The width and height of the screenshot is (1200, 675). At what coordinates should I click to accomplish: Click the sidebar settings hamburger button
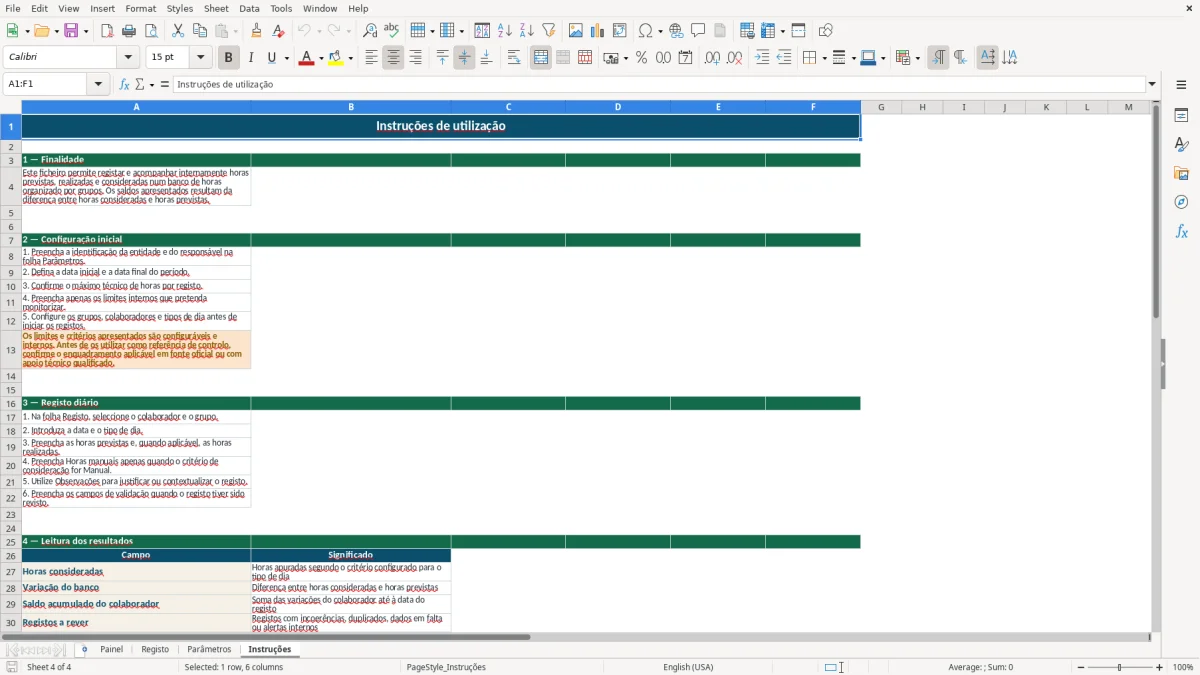(x=1181, y=86)
